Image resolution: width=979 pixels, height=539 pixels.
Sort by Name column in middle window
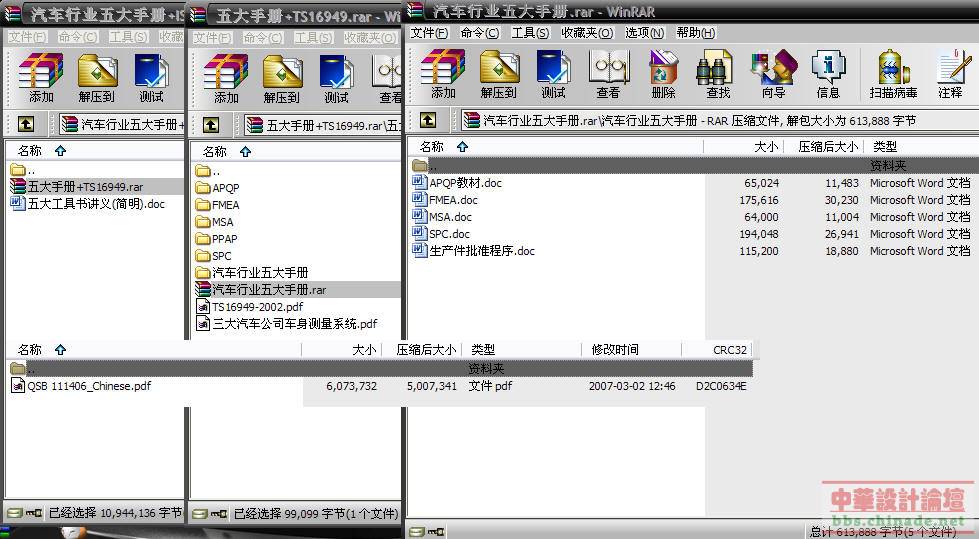tap(295, 152)
